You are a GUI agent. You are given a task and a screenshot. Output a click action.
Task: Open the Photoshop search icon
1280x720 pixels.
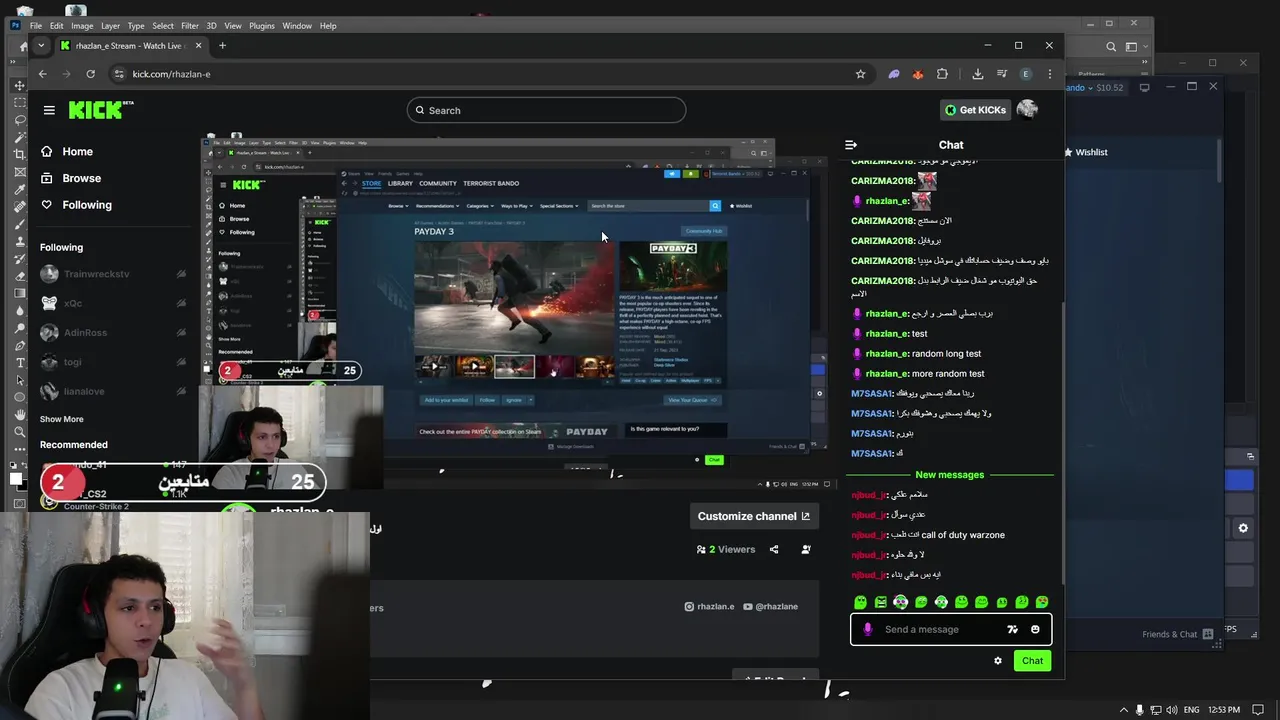coord(1111,46)
